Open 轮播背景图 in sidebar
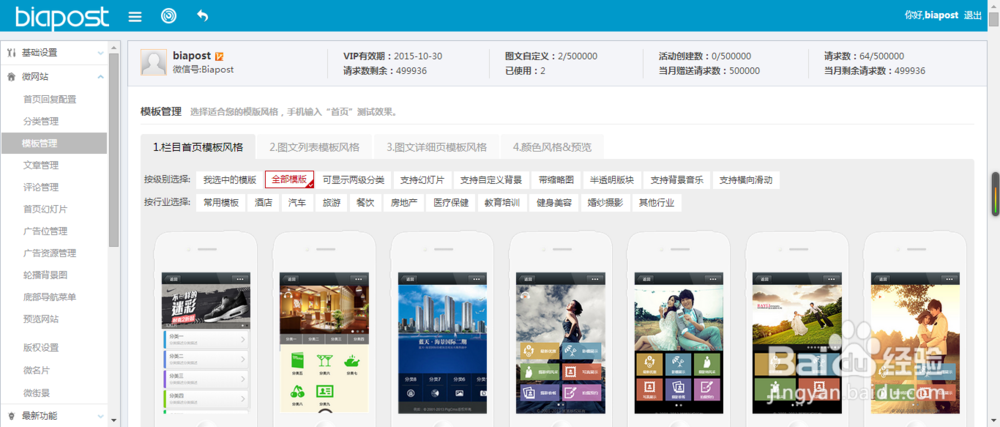The height and width of the screenshot is (427, 1000). 45,275
